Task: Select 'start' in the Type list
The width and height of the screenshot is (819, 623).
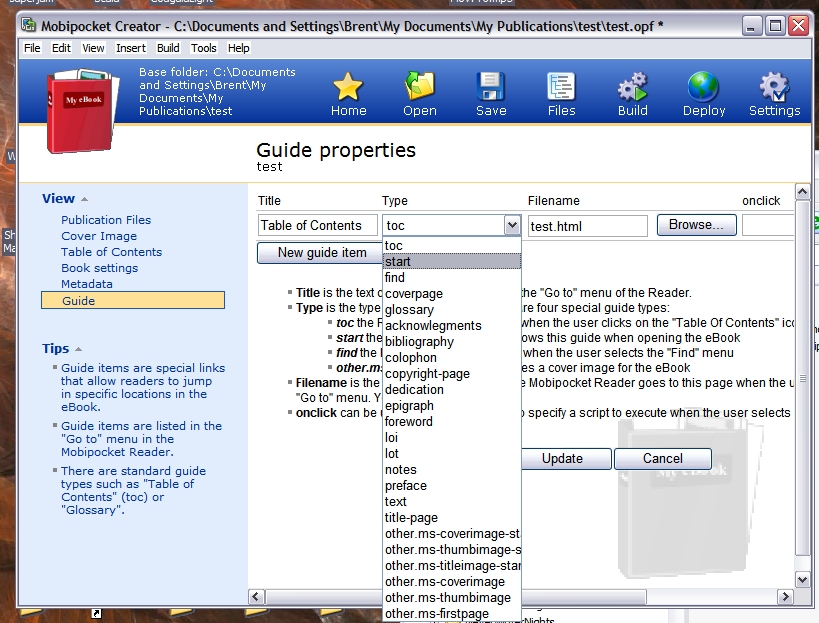Action: click(452, 261)
